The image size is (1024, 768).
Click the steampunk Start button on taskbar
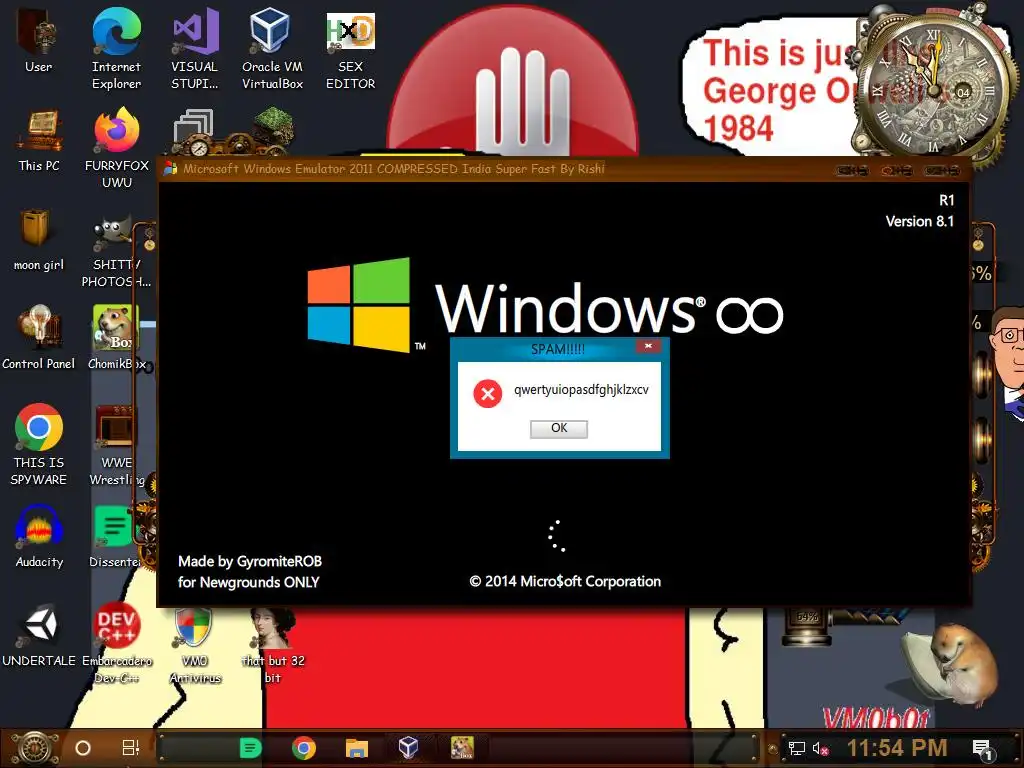[35, 748]
